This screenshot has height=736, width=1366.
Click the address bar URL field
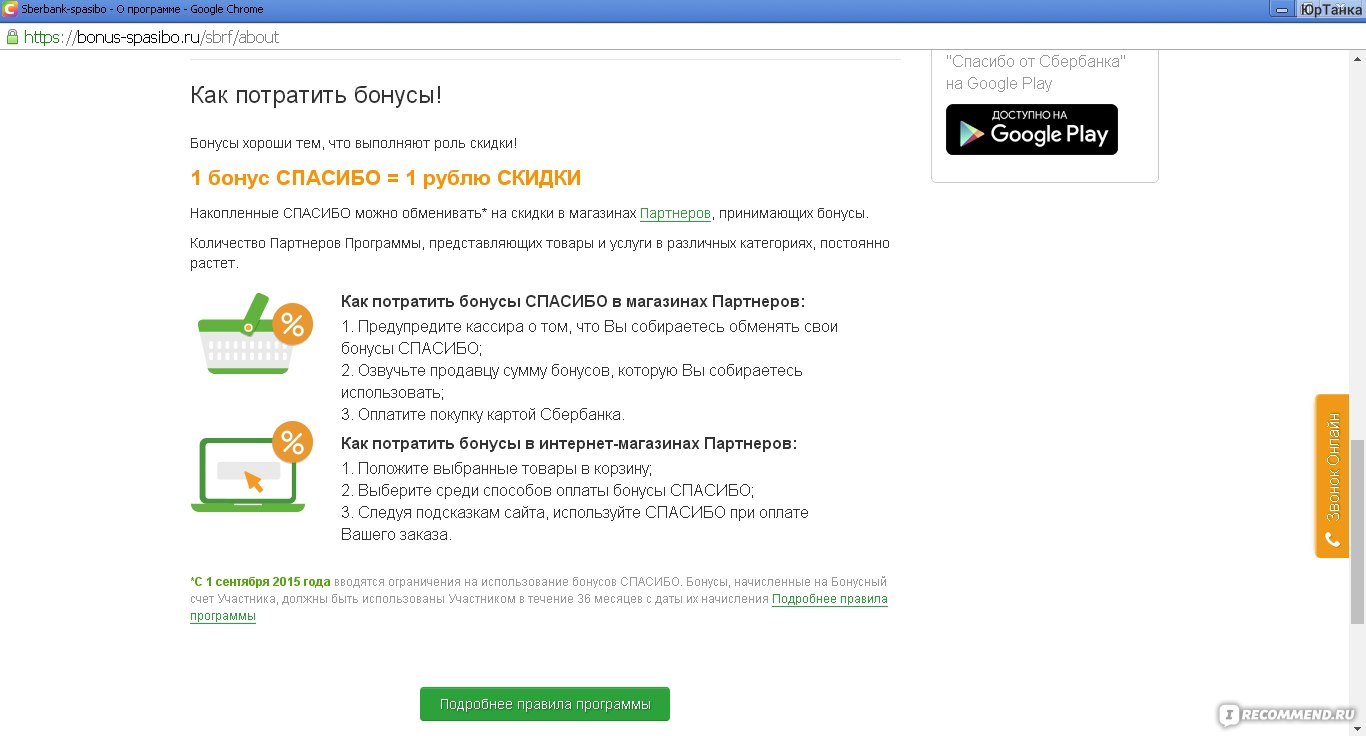coord(683,37)
